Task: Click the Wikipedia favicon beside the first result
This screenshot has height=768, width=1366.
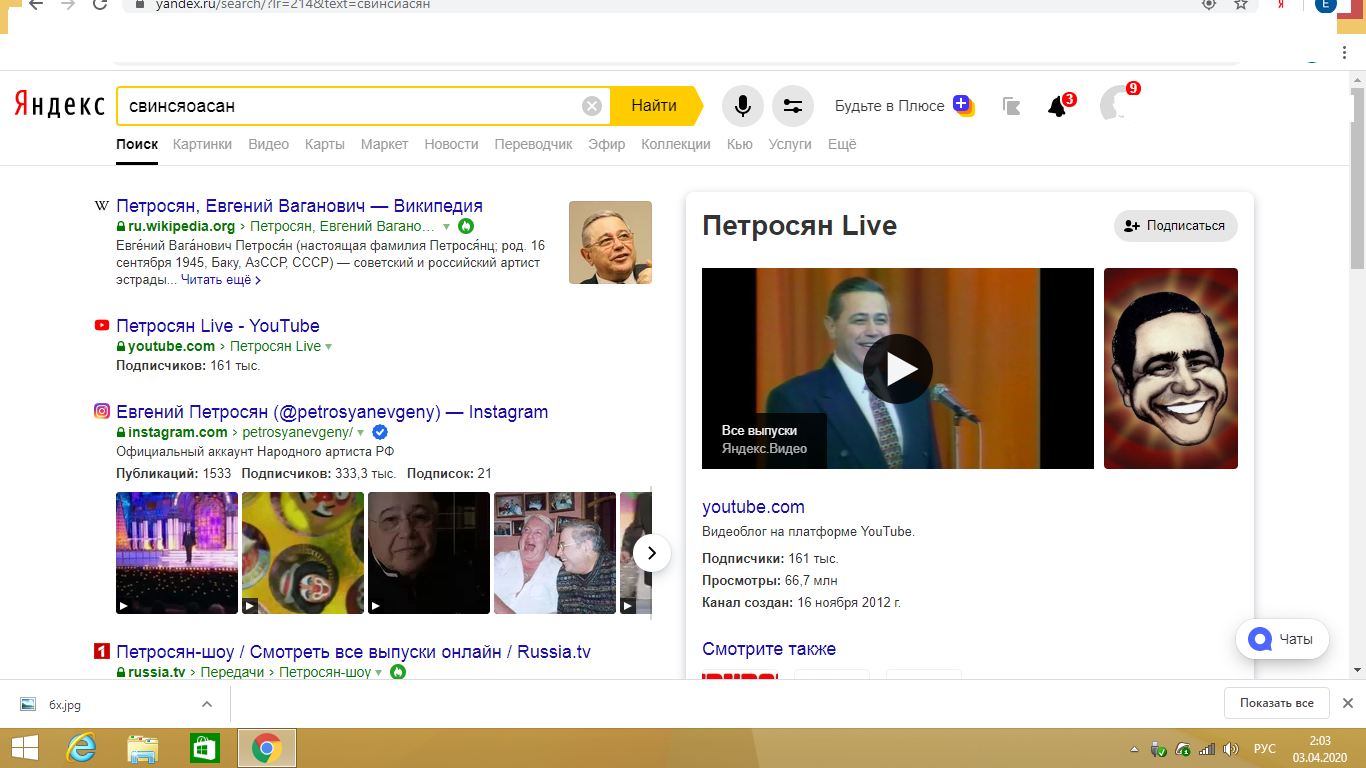Action: click(x=101, y=206)
